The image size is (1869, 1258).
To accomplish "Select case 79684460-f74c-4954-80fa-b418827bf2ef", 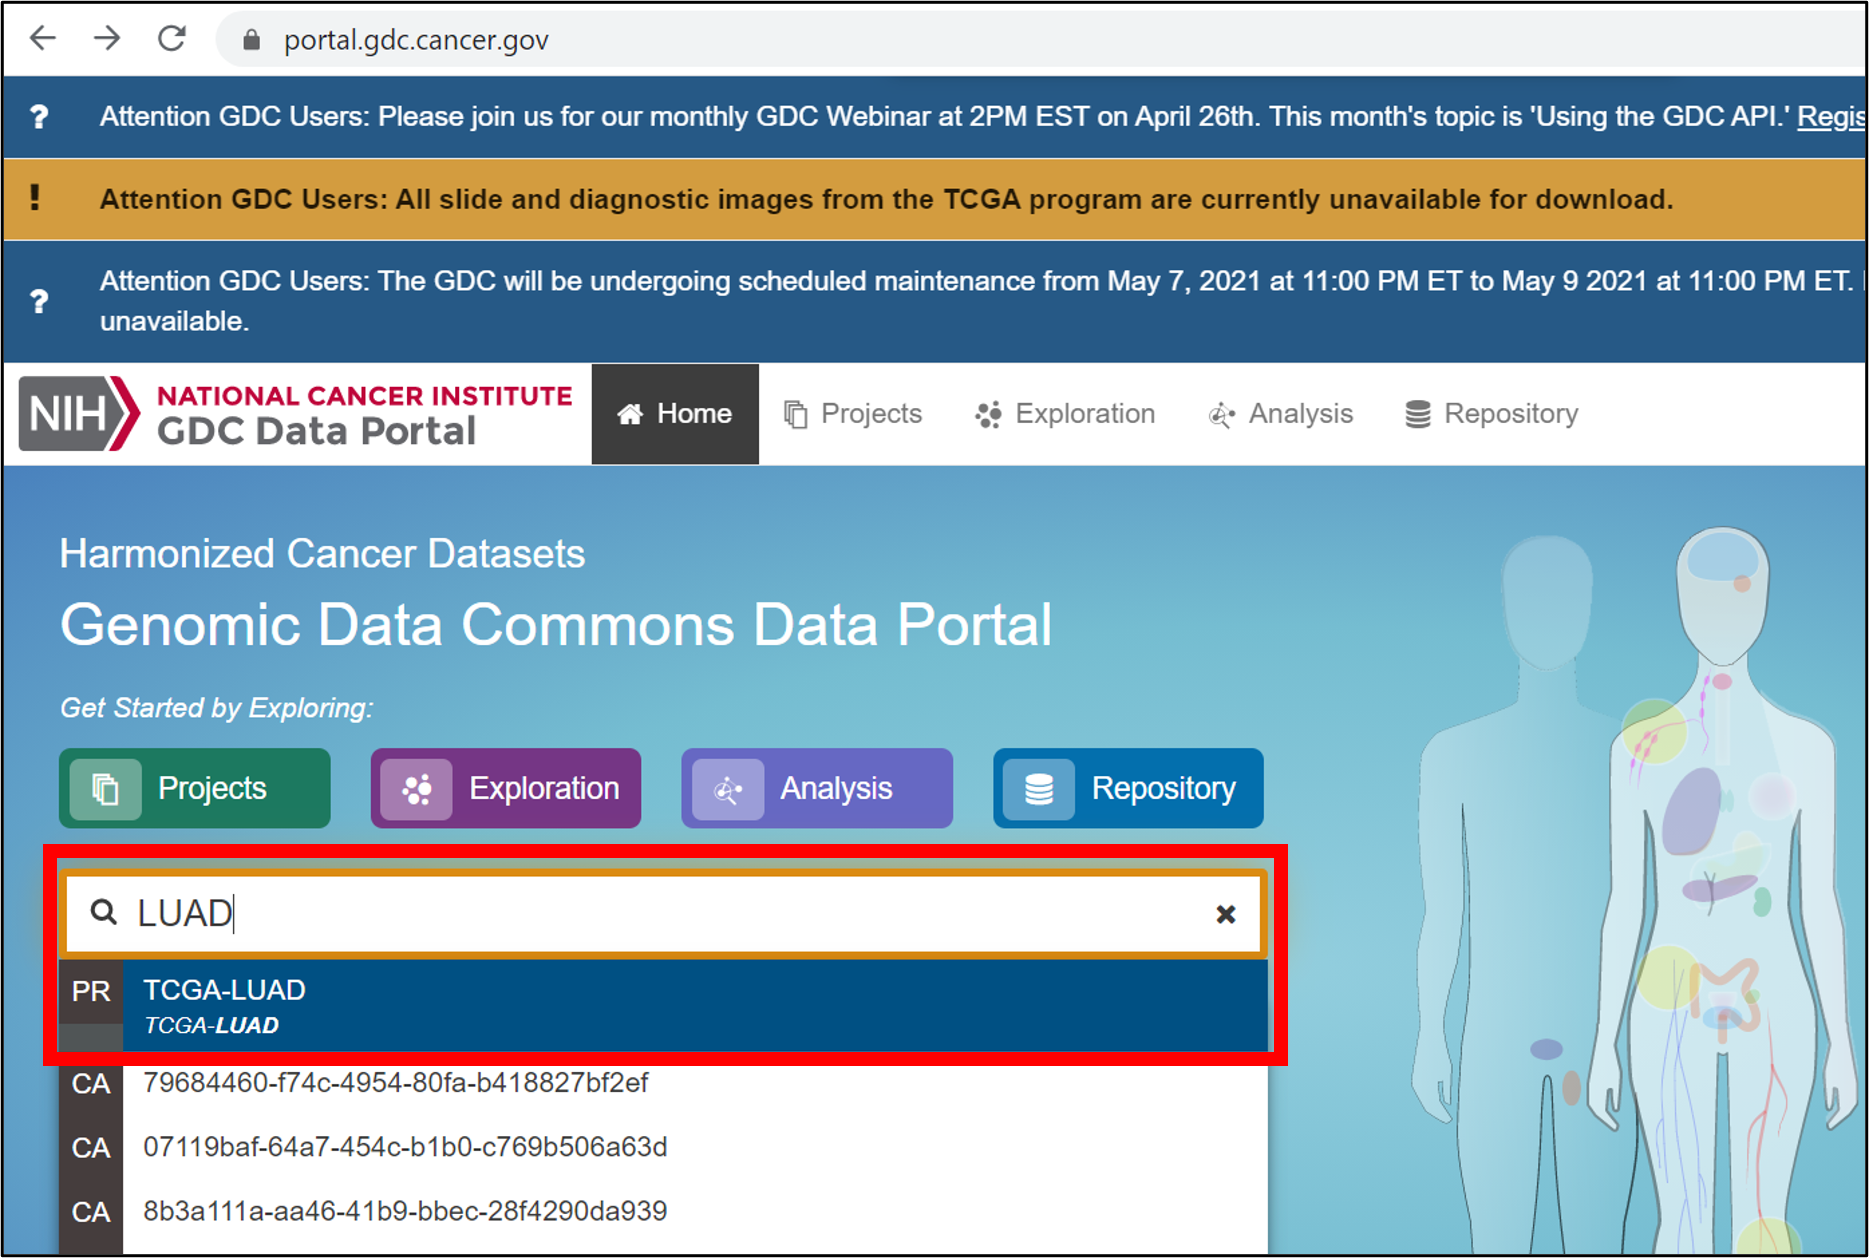I will click(x=395, y=1083).
